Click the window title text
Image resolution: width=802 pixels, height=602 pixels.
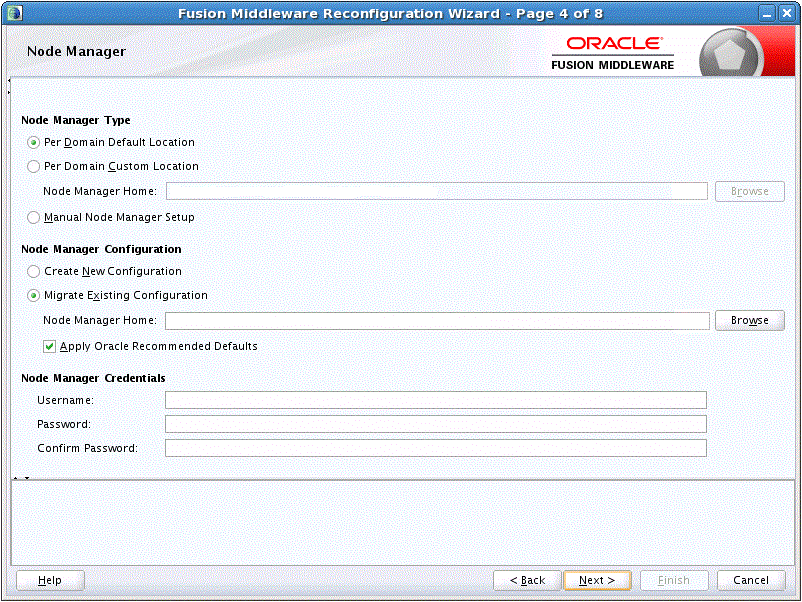pos(390,14)
